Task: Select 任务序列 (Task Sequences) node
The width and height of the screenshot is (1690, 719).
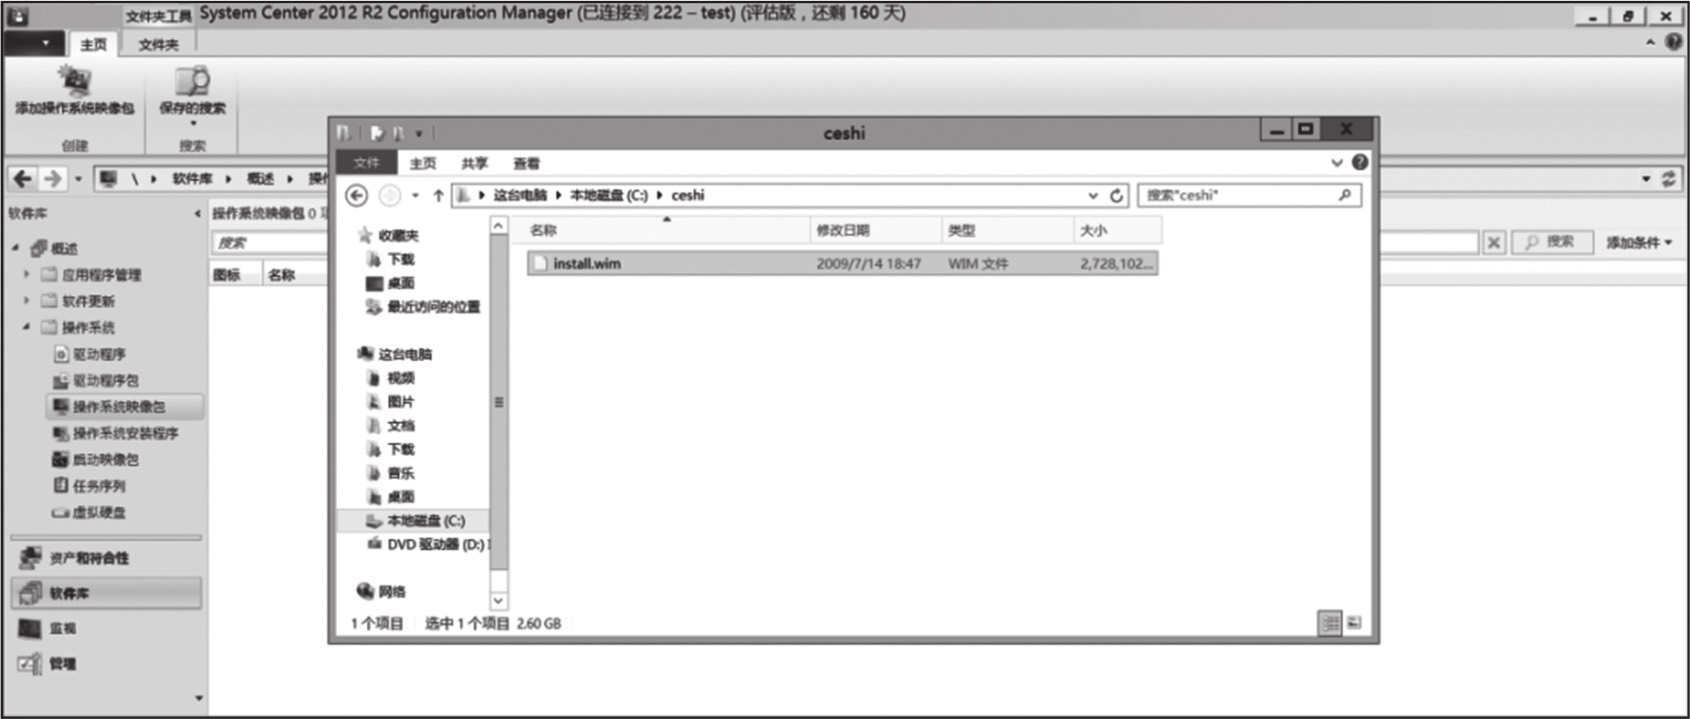Action: tap(90, 486)
